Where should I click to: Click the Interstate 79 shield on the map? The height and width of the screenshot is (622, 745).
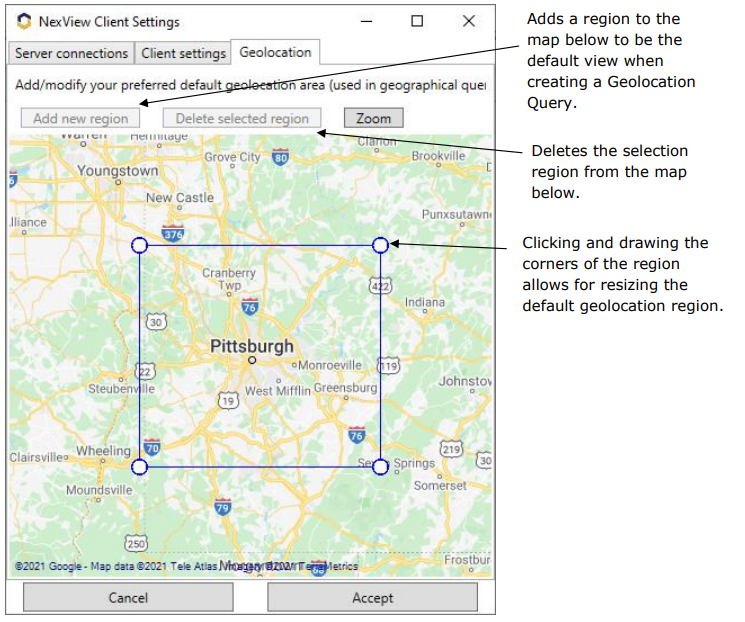click(x=222, y=507)
